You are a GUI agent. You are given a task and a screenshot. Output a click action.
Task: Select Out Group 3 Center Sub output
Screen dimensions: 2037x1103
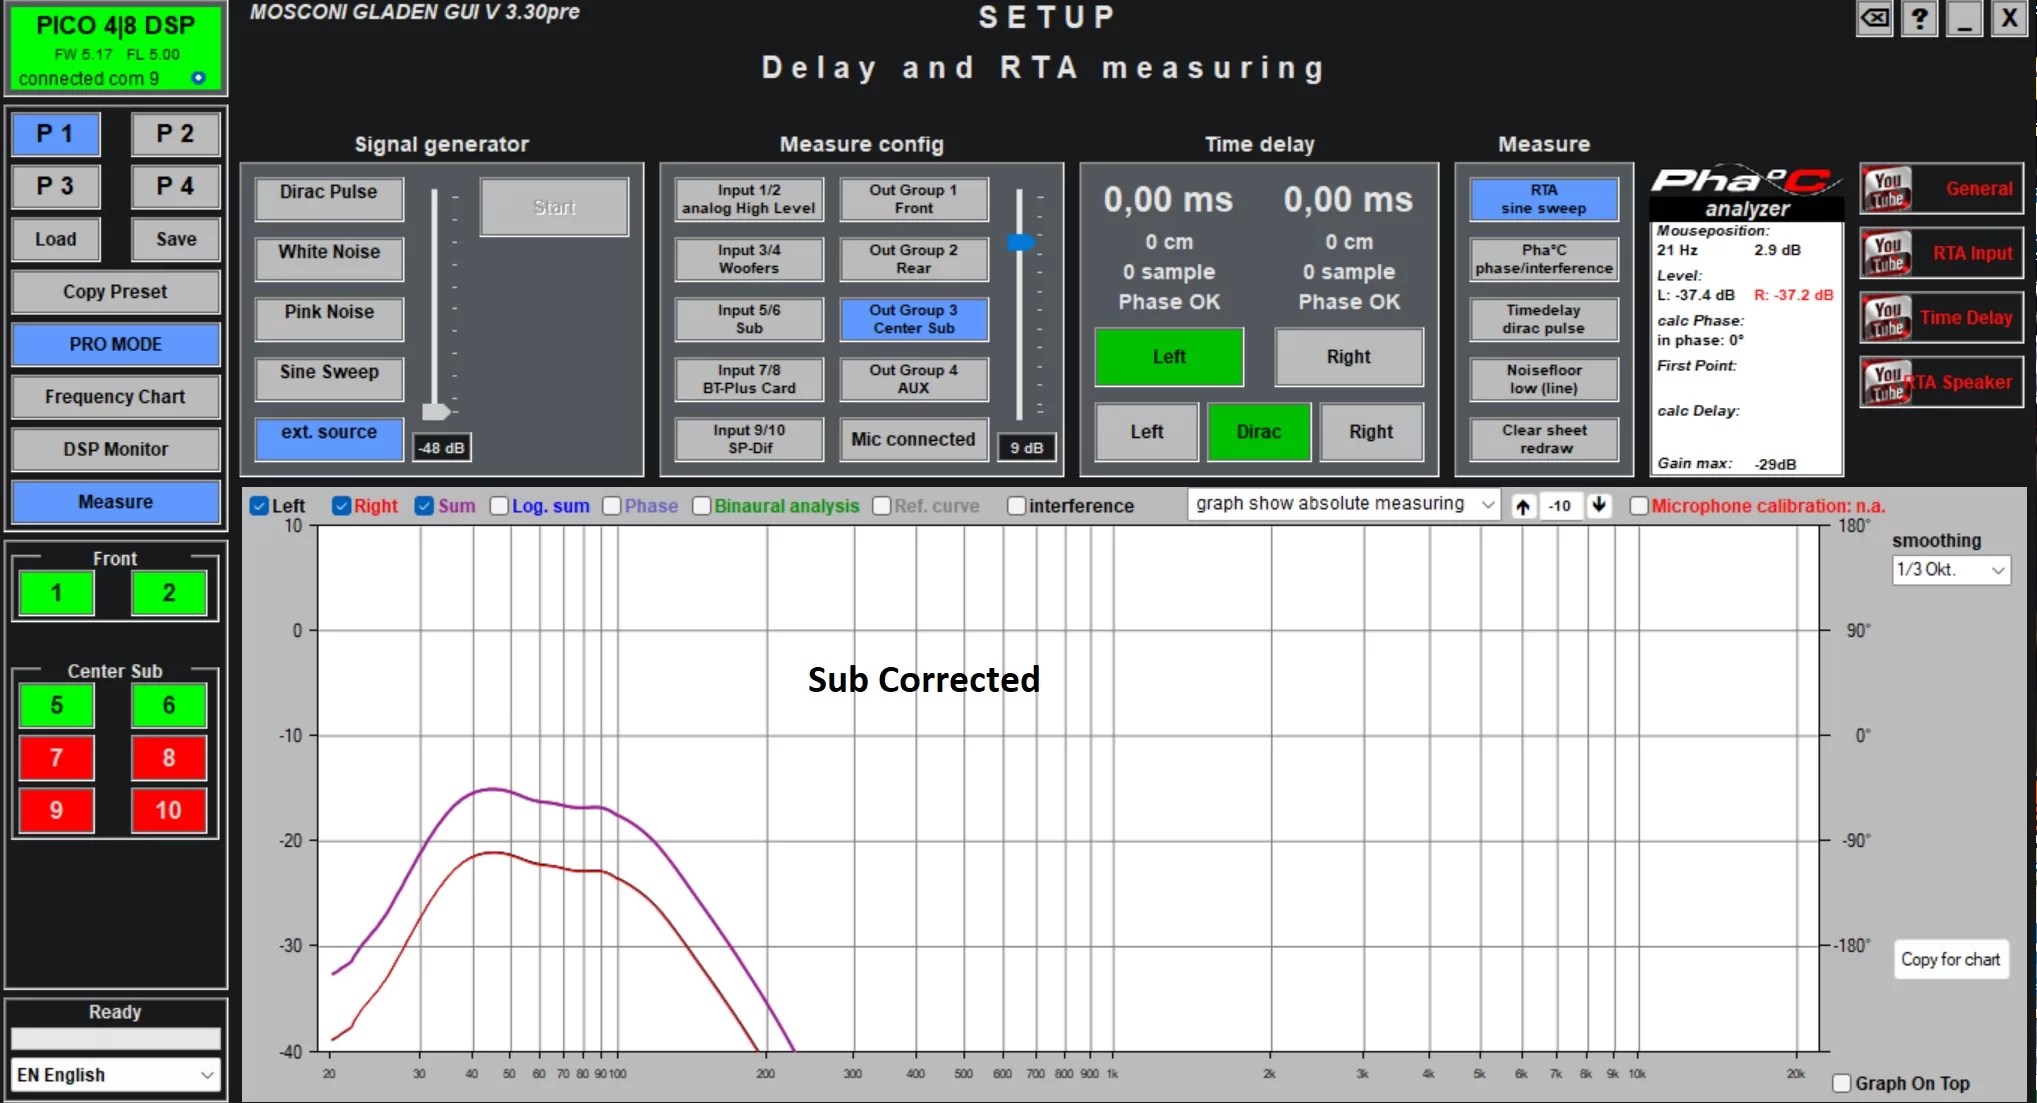pyautogui.click(x=913, y=318)
